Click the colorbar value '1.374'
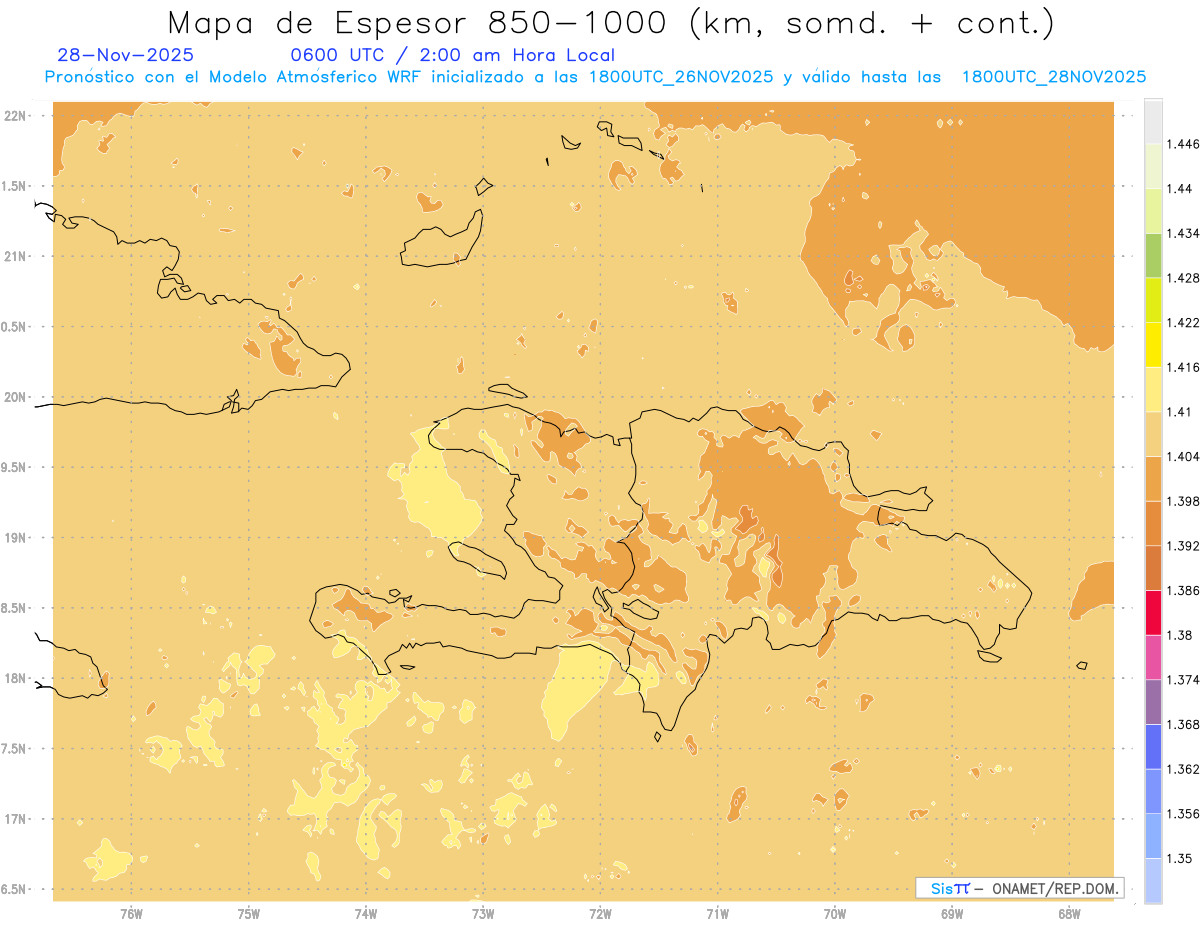 coord(1182,680)
